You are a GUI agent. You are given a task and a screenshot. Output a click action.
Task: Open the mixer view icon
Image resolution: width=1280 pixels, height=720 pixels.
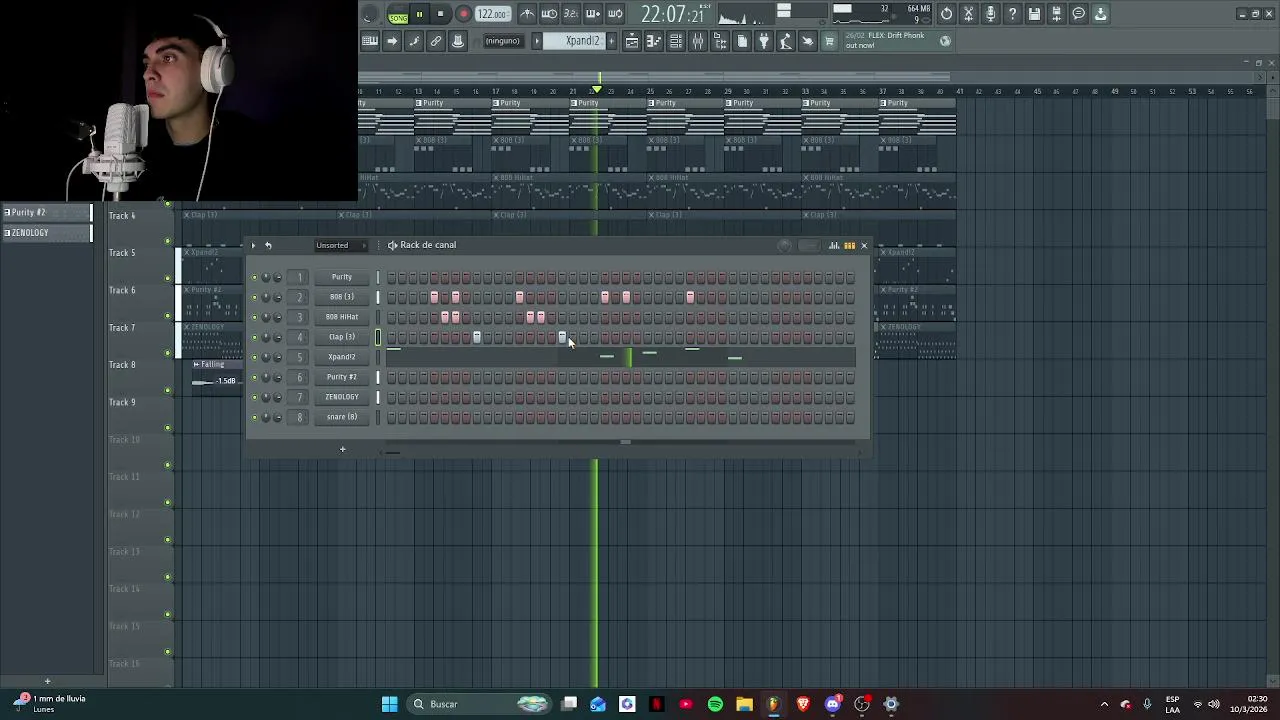click(x=698, y=41)
